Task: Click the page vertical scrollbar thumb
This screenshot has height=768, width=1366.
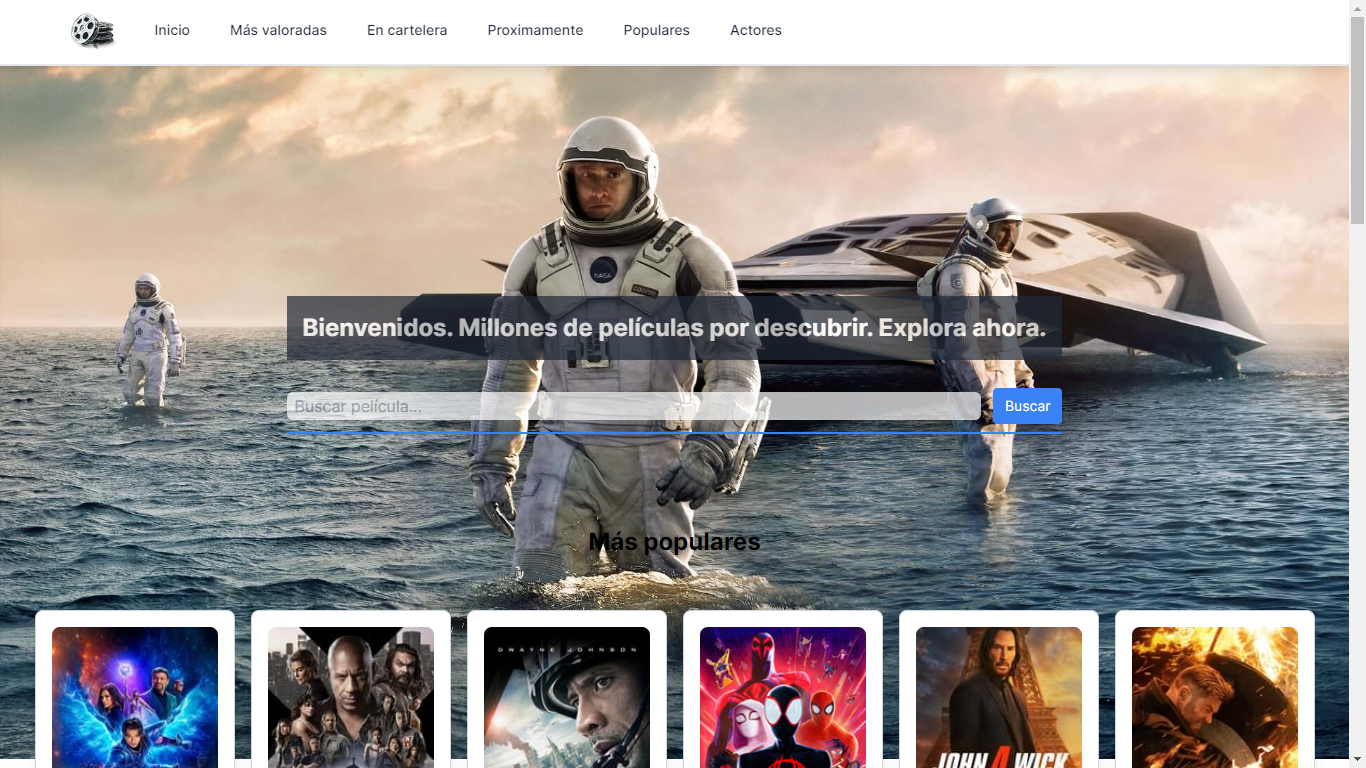Action: point(1357,120)
